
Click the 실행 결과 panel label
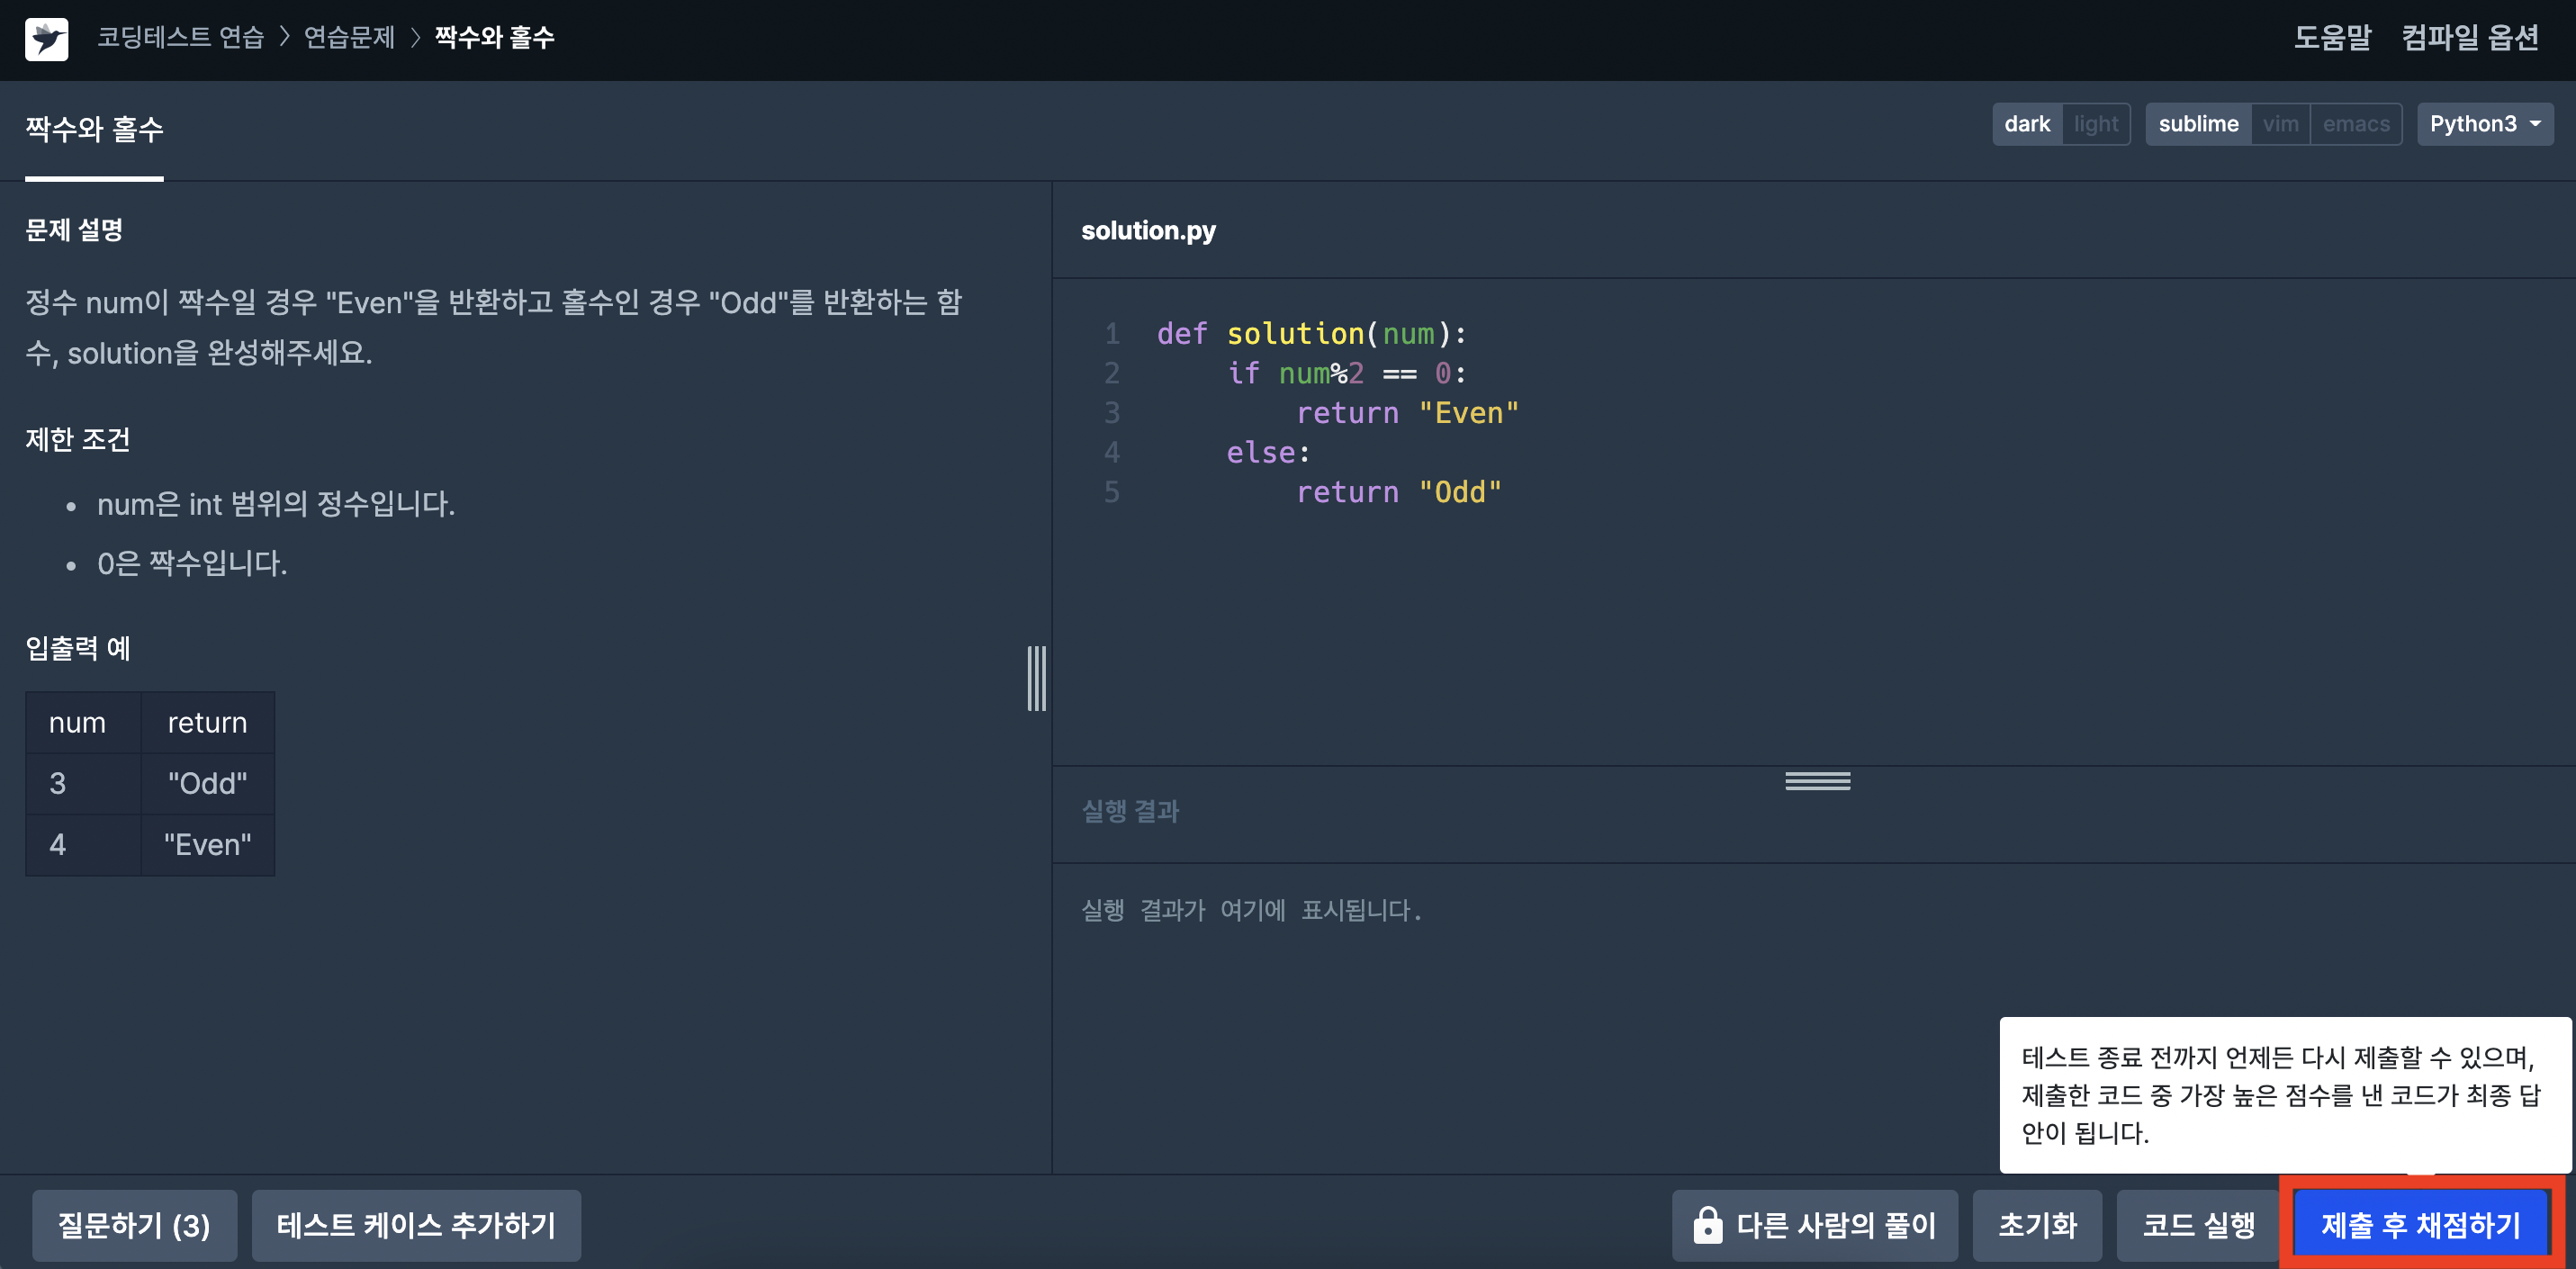[x=1130, y=811]
